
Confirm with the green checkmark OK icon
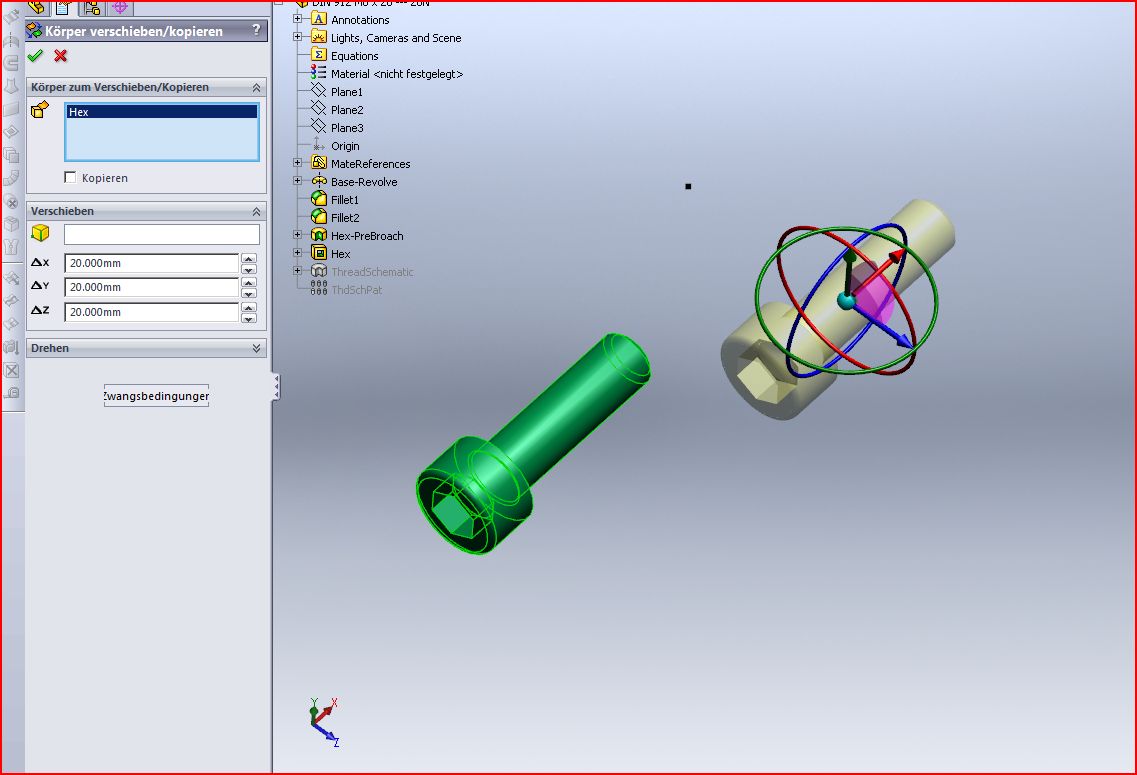tap(35, 56)
